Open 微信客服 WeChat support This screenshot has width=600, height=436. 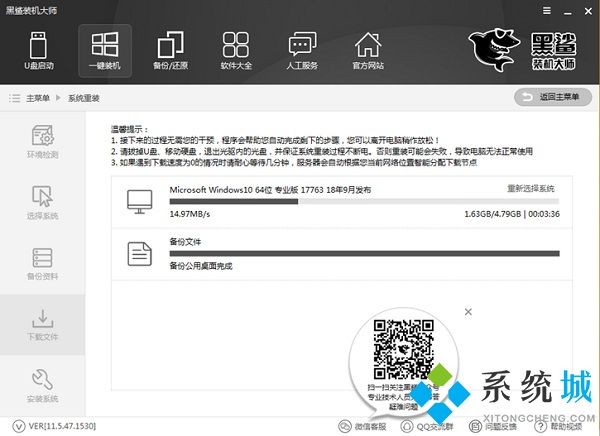point(362,426)
